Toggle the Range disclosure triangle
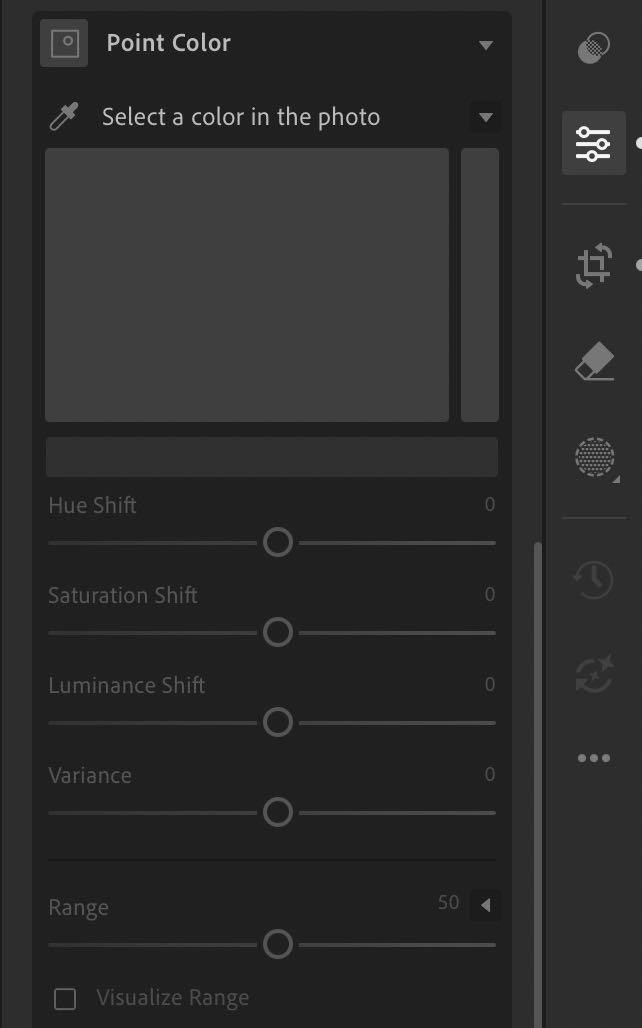642x1028 pixels. [x=486, y=905]
